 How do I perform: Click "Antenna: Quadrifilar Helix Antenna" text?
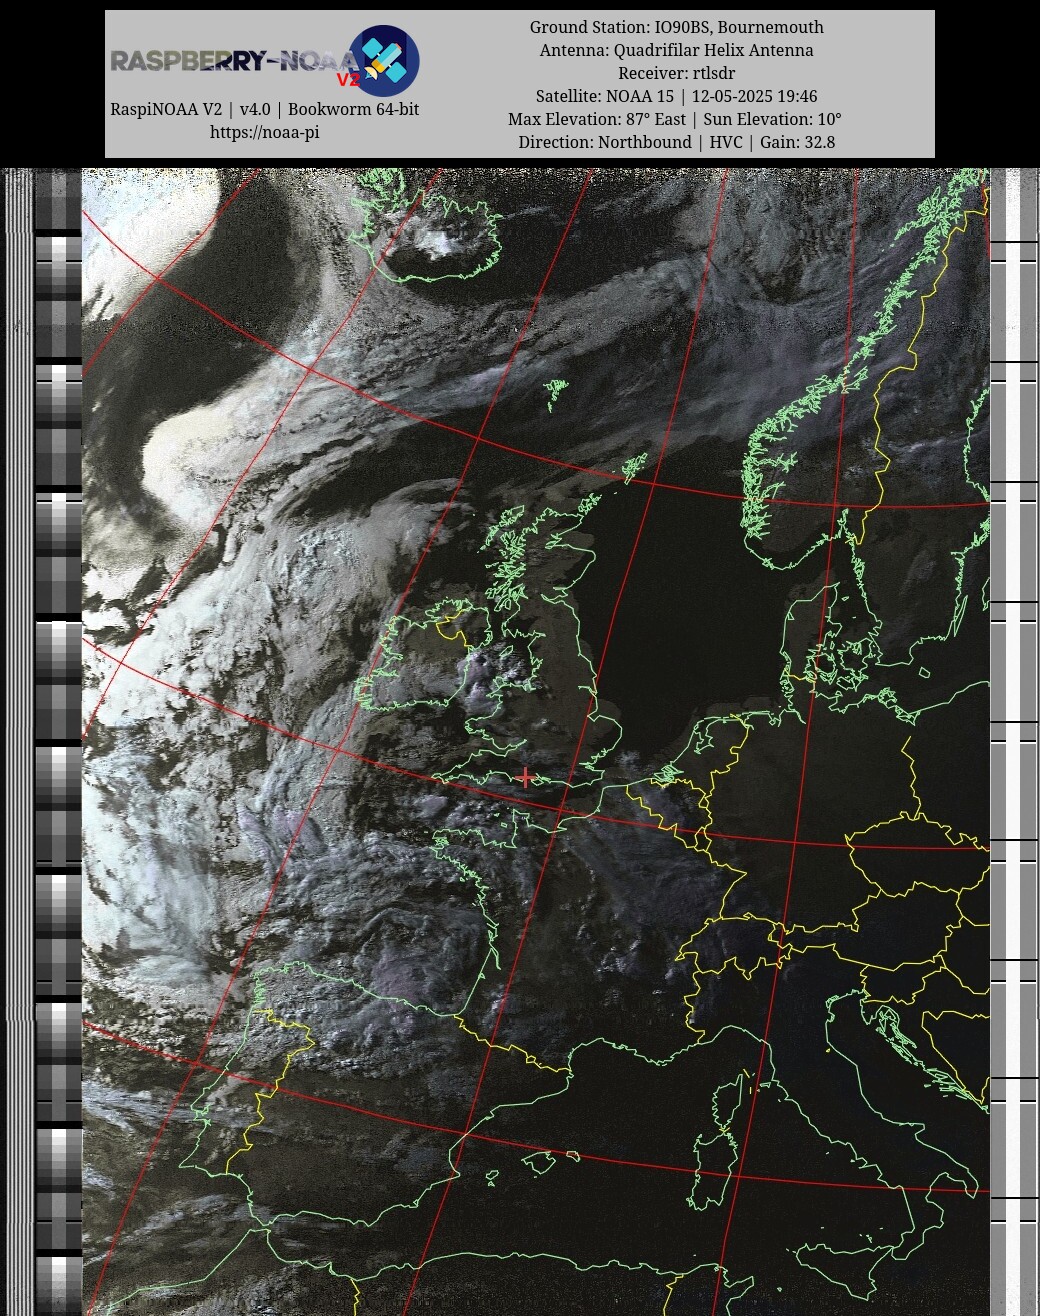(677, 50)
